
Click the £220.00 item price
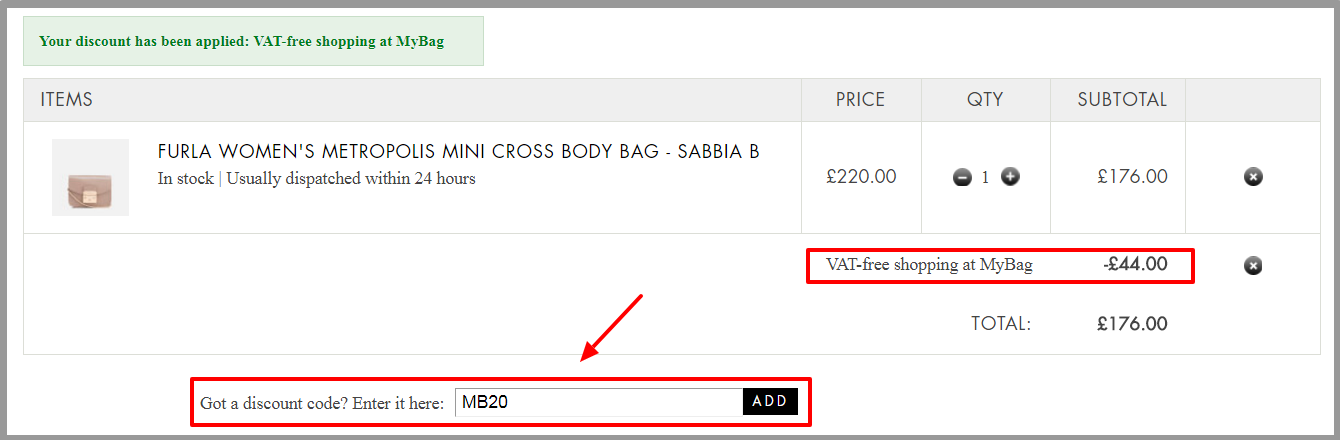tap(861, 177)
